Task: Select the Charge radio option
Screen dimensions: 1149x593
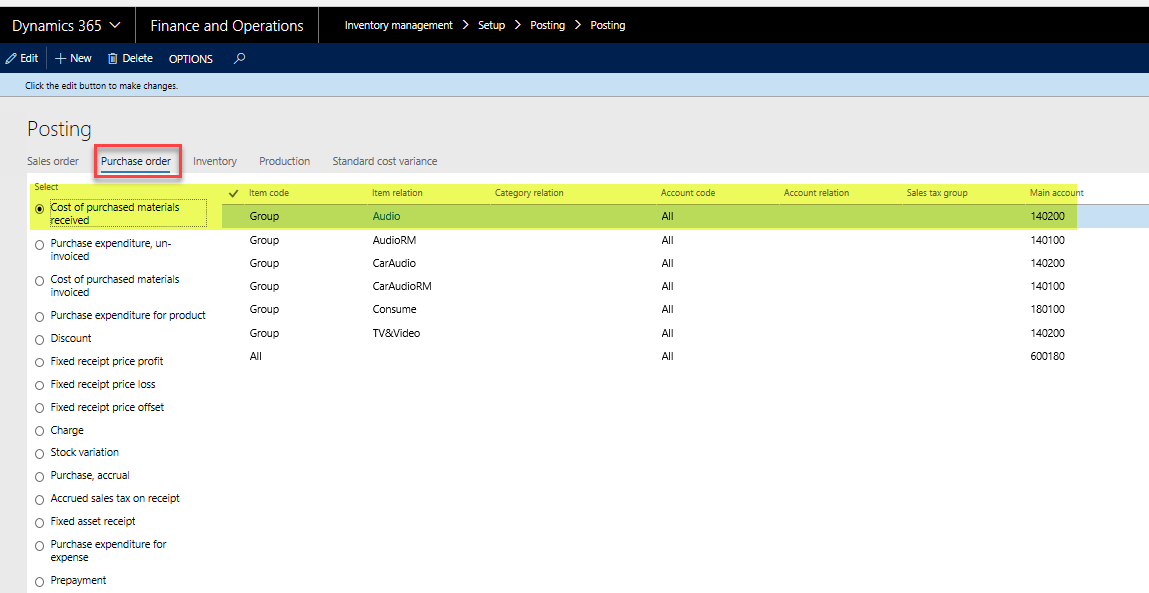Action: 40,431
